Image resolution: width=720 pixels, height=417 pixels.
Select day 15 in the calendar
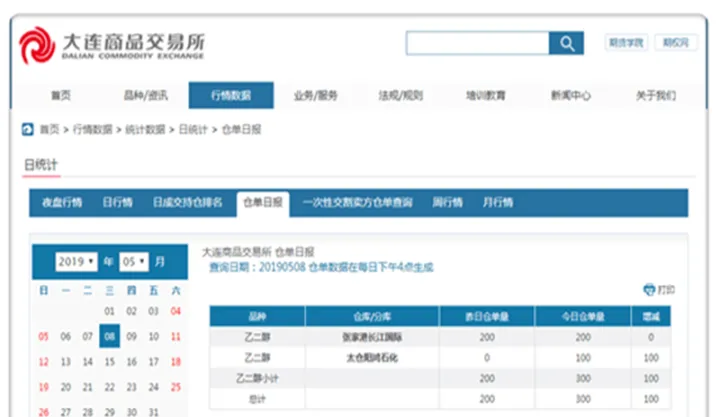[x=110, y=362]
